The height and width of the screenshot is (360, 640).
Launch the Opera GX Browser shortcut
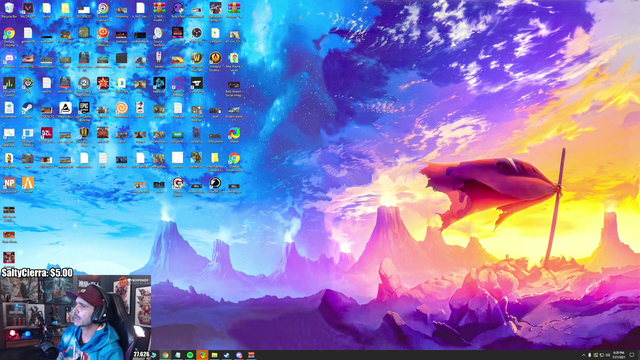[x=178, y=83]
